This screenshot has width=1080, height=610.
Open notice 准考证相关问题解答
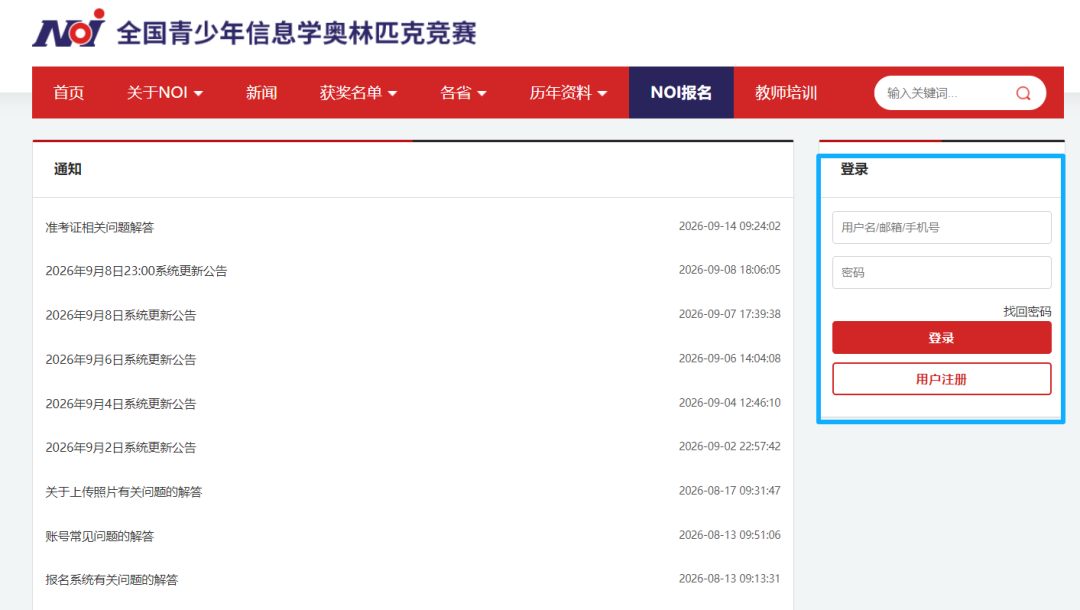(100, 227)
